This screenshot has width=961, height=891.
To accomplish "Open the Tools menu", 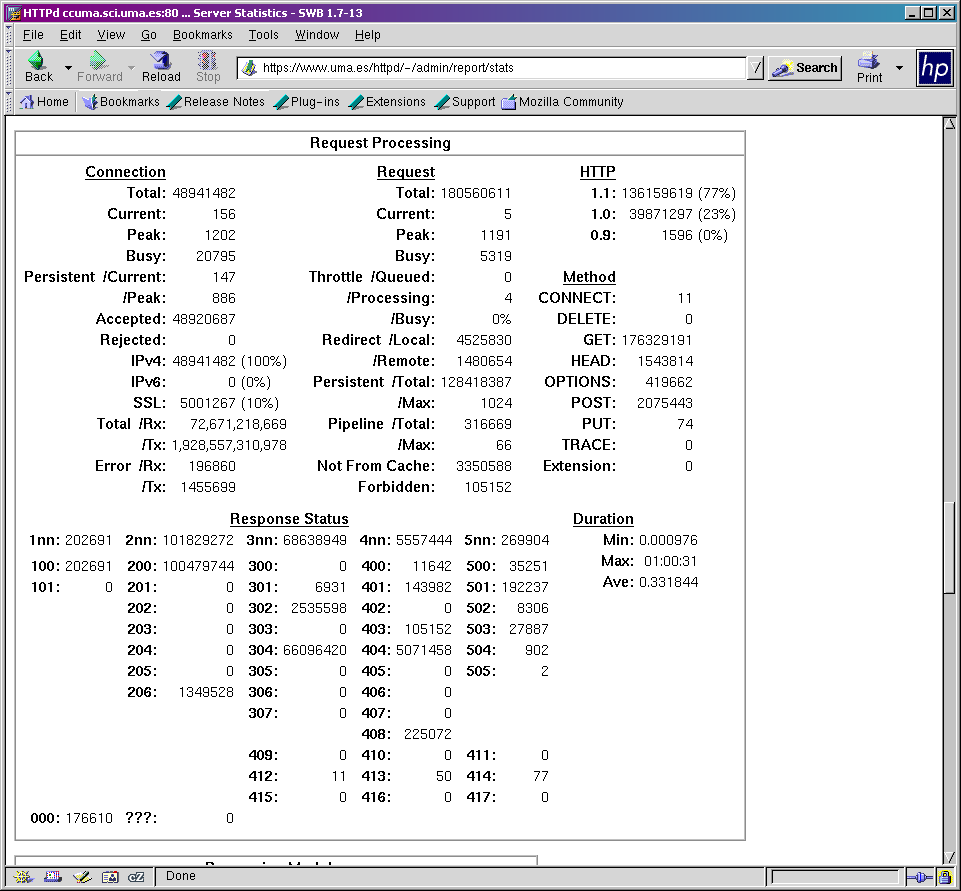I will click(x=264, y=35).
